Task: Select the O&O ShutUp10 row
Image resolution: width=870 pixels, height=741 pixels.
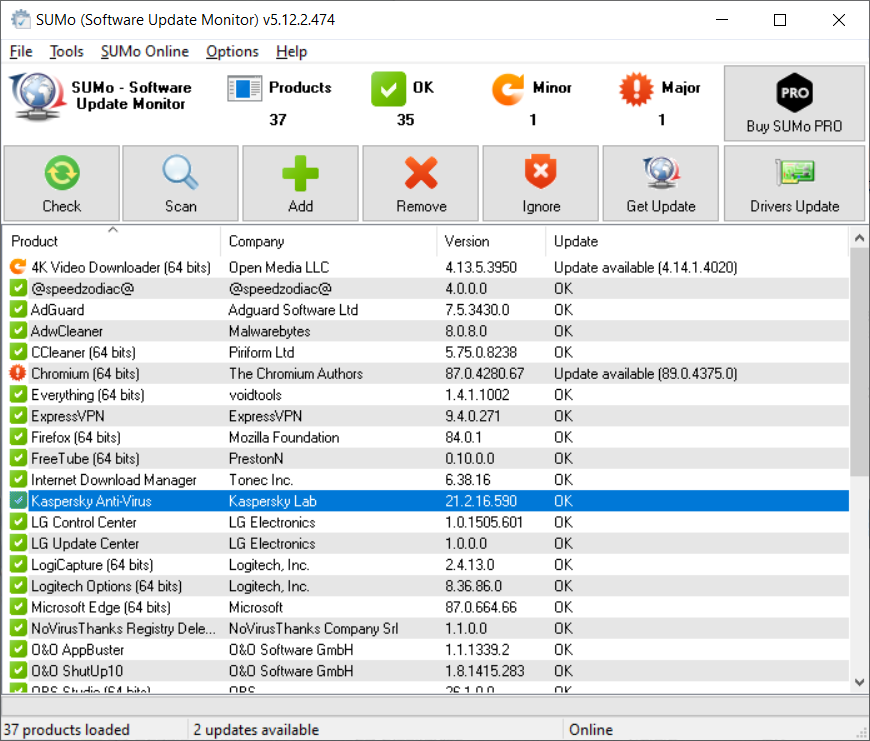Action: [x=426, y=671]
